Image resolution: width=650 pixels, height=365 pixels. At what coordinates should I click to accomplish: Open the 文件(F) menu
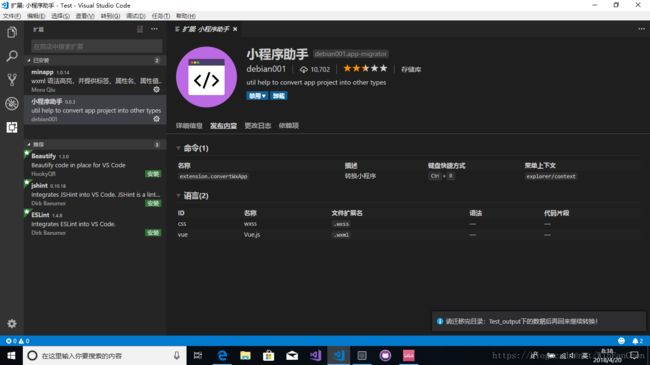click(12, 16)
